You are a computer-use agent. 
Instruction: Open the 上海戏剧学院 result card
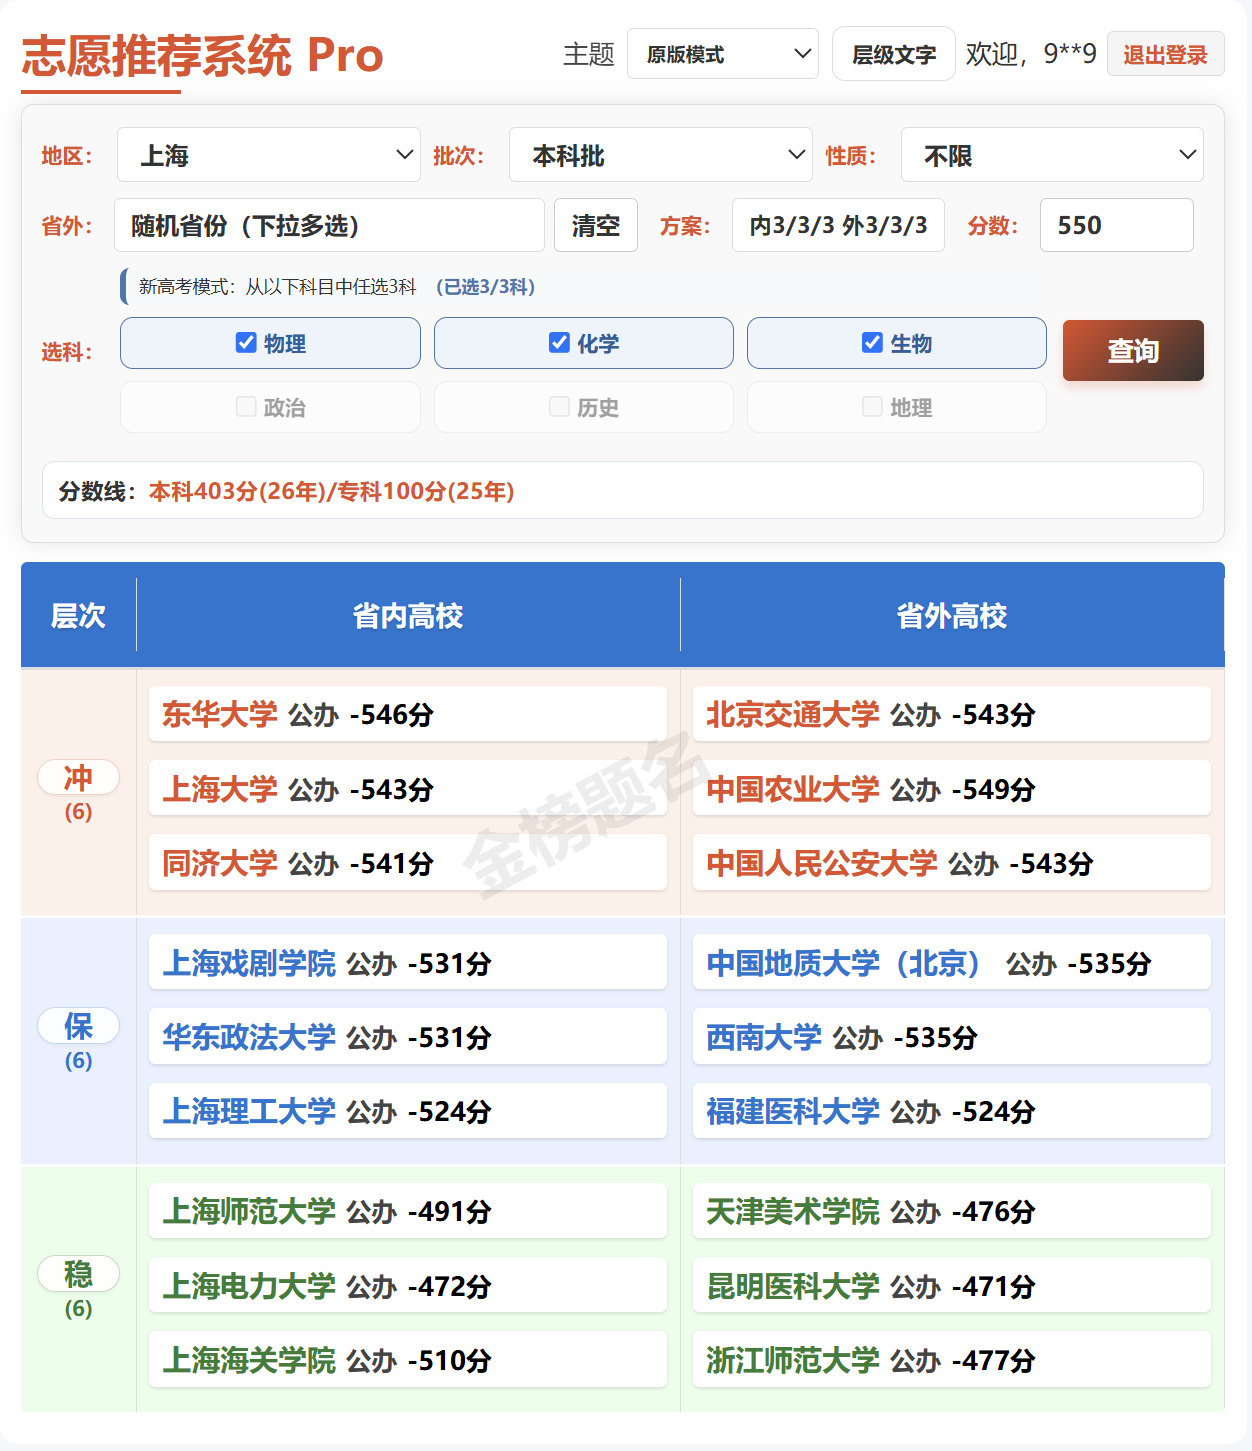point(408,962)
